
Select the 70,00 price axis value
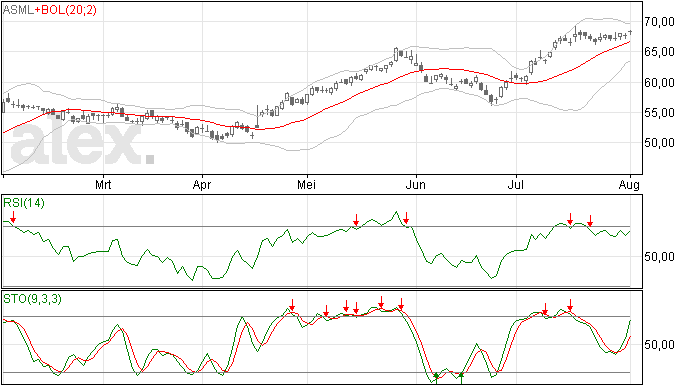(x=659, y=22)
